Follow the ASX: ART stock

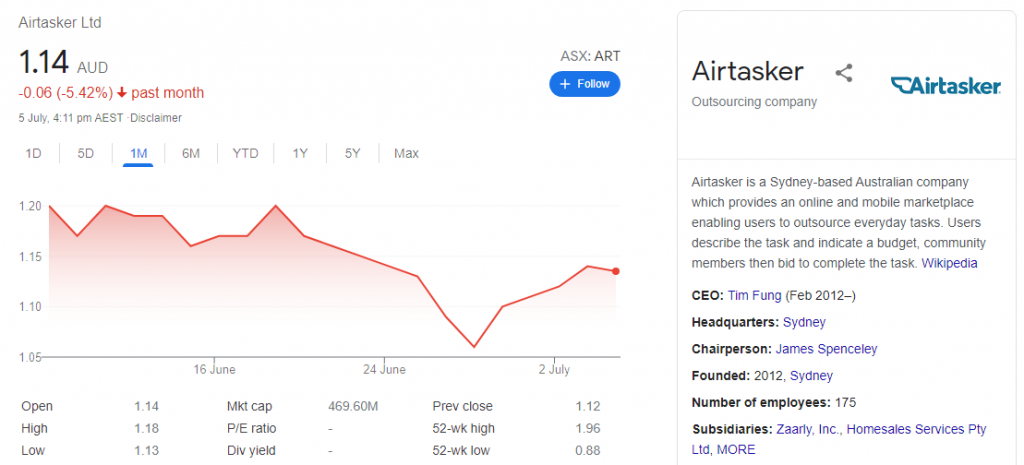(584, 84)
